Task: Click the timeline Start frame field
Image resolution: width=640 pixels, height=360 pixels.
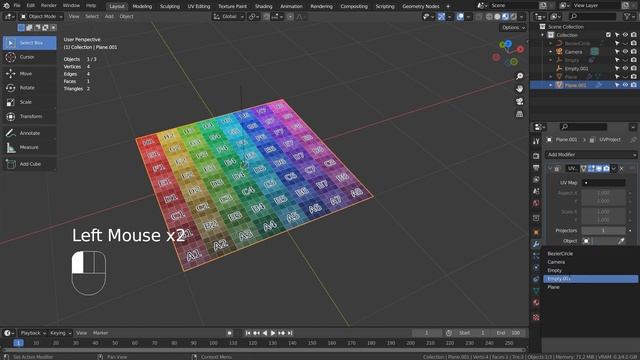Action: coord(473,333)
